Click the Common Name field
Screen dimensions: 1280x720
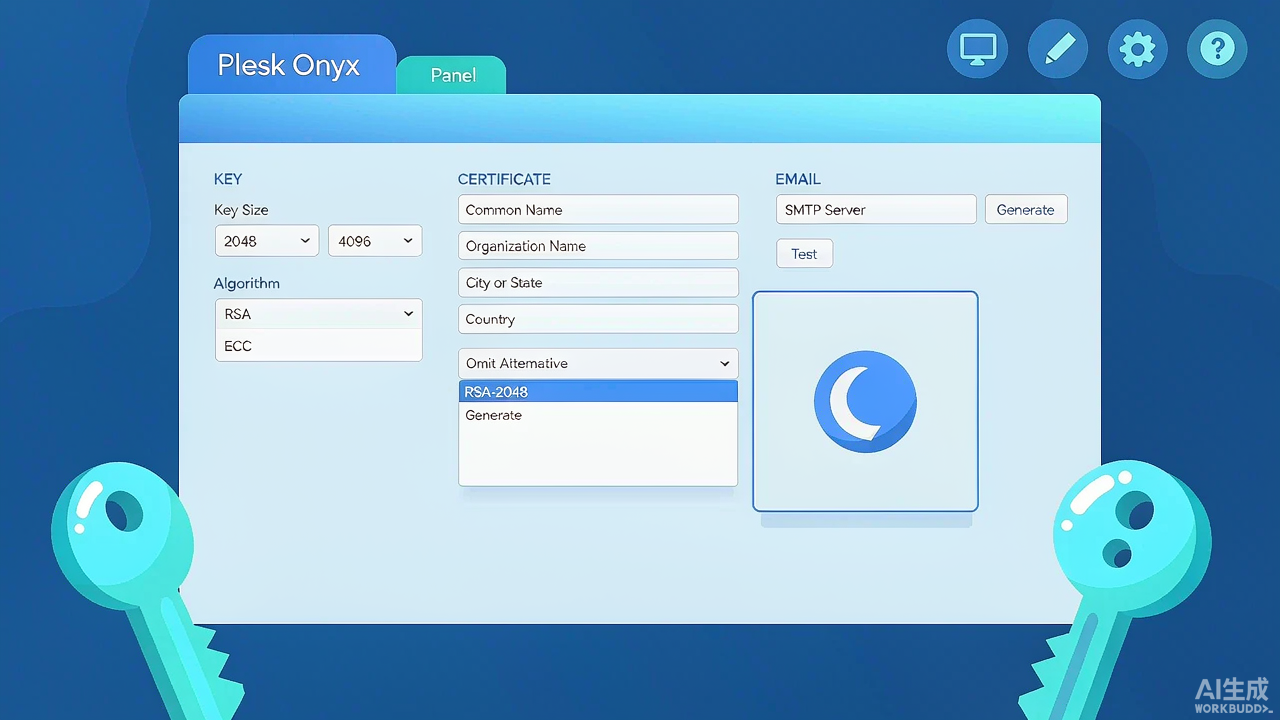pyautogui.click(x=598, y=210)
